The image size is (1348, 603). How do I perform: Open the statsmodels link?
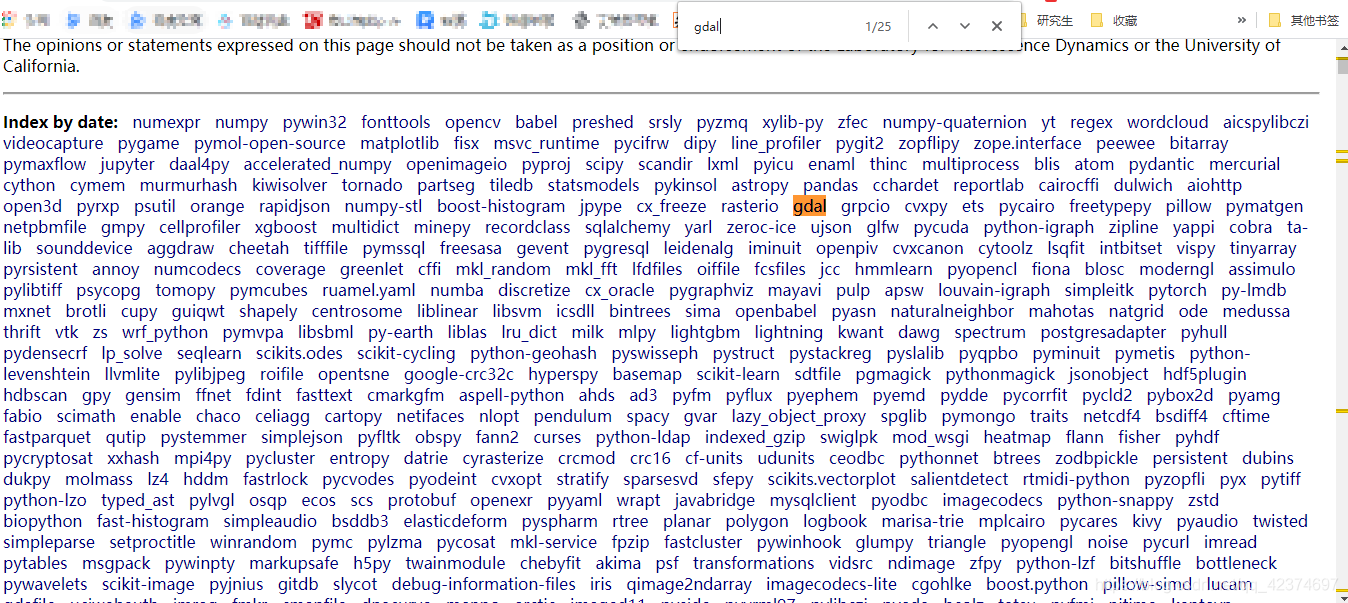click(594, 185)
